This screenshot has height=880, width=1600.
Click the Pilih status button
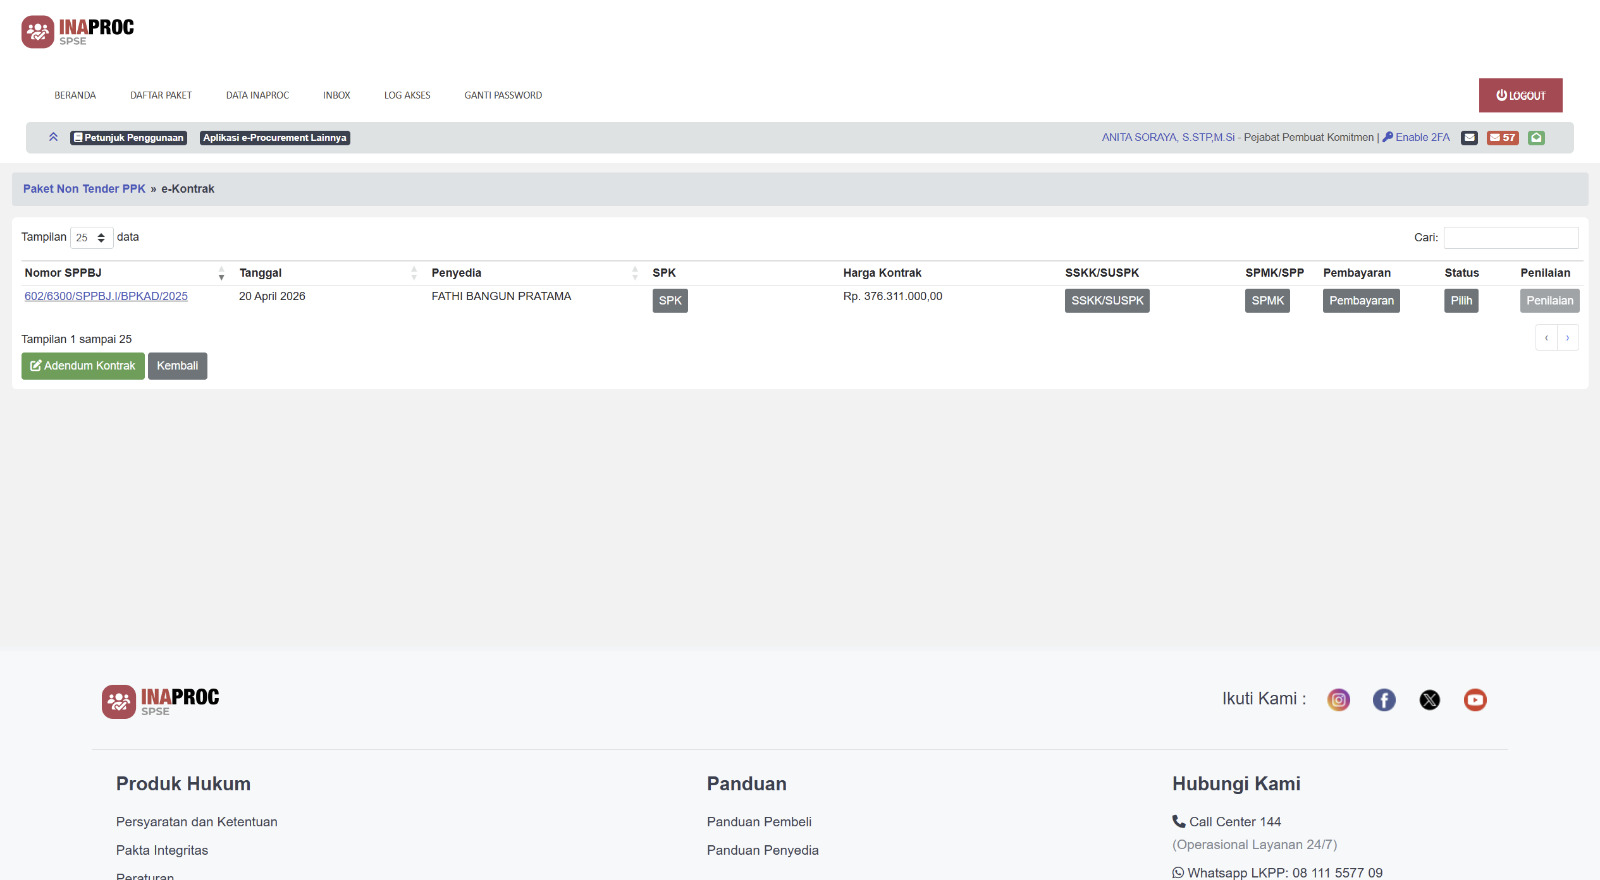click(x=1461, y=301)
